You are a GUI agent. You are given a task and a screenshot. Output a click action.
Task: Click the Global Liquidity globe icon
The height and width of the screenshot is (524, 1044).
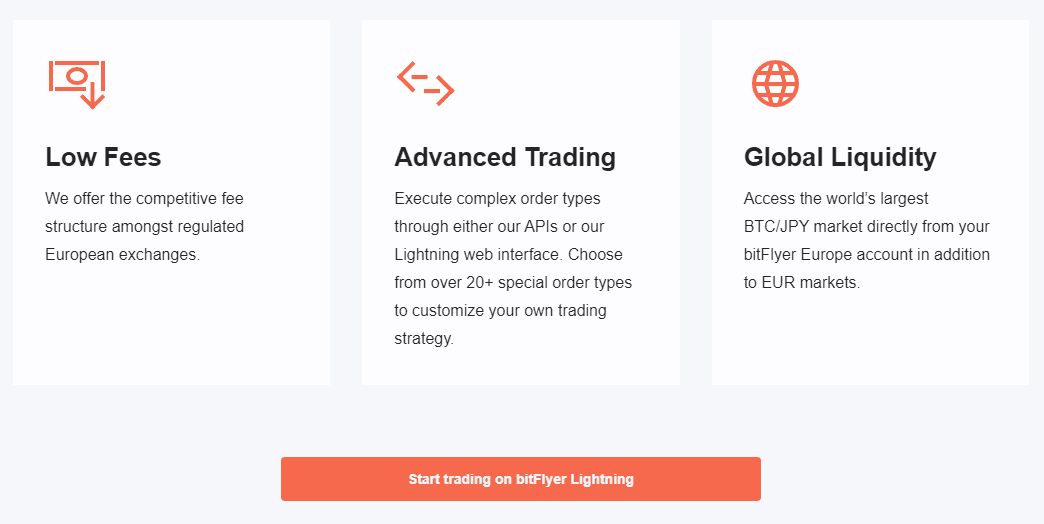tap(775, 83)
